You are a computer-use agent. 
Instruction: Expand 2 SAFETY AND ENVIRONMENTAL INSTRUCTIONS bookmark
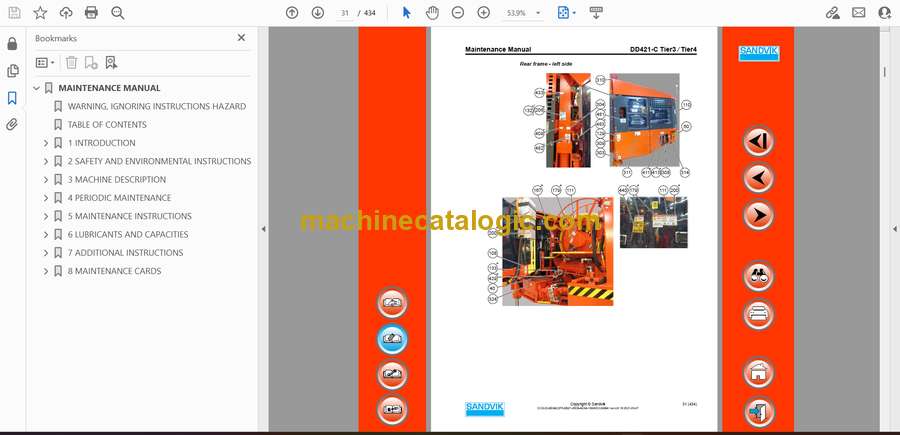coord(46,161)
